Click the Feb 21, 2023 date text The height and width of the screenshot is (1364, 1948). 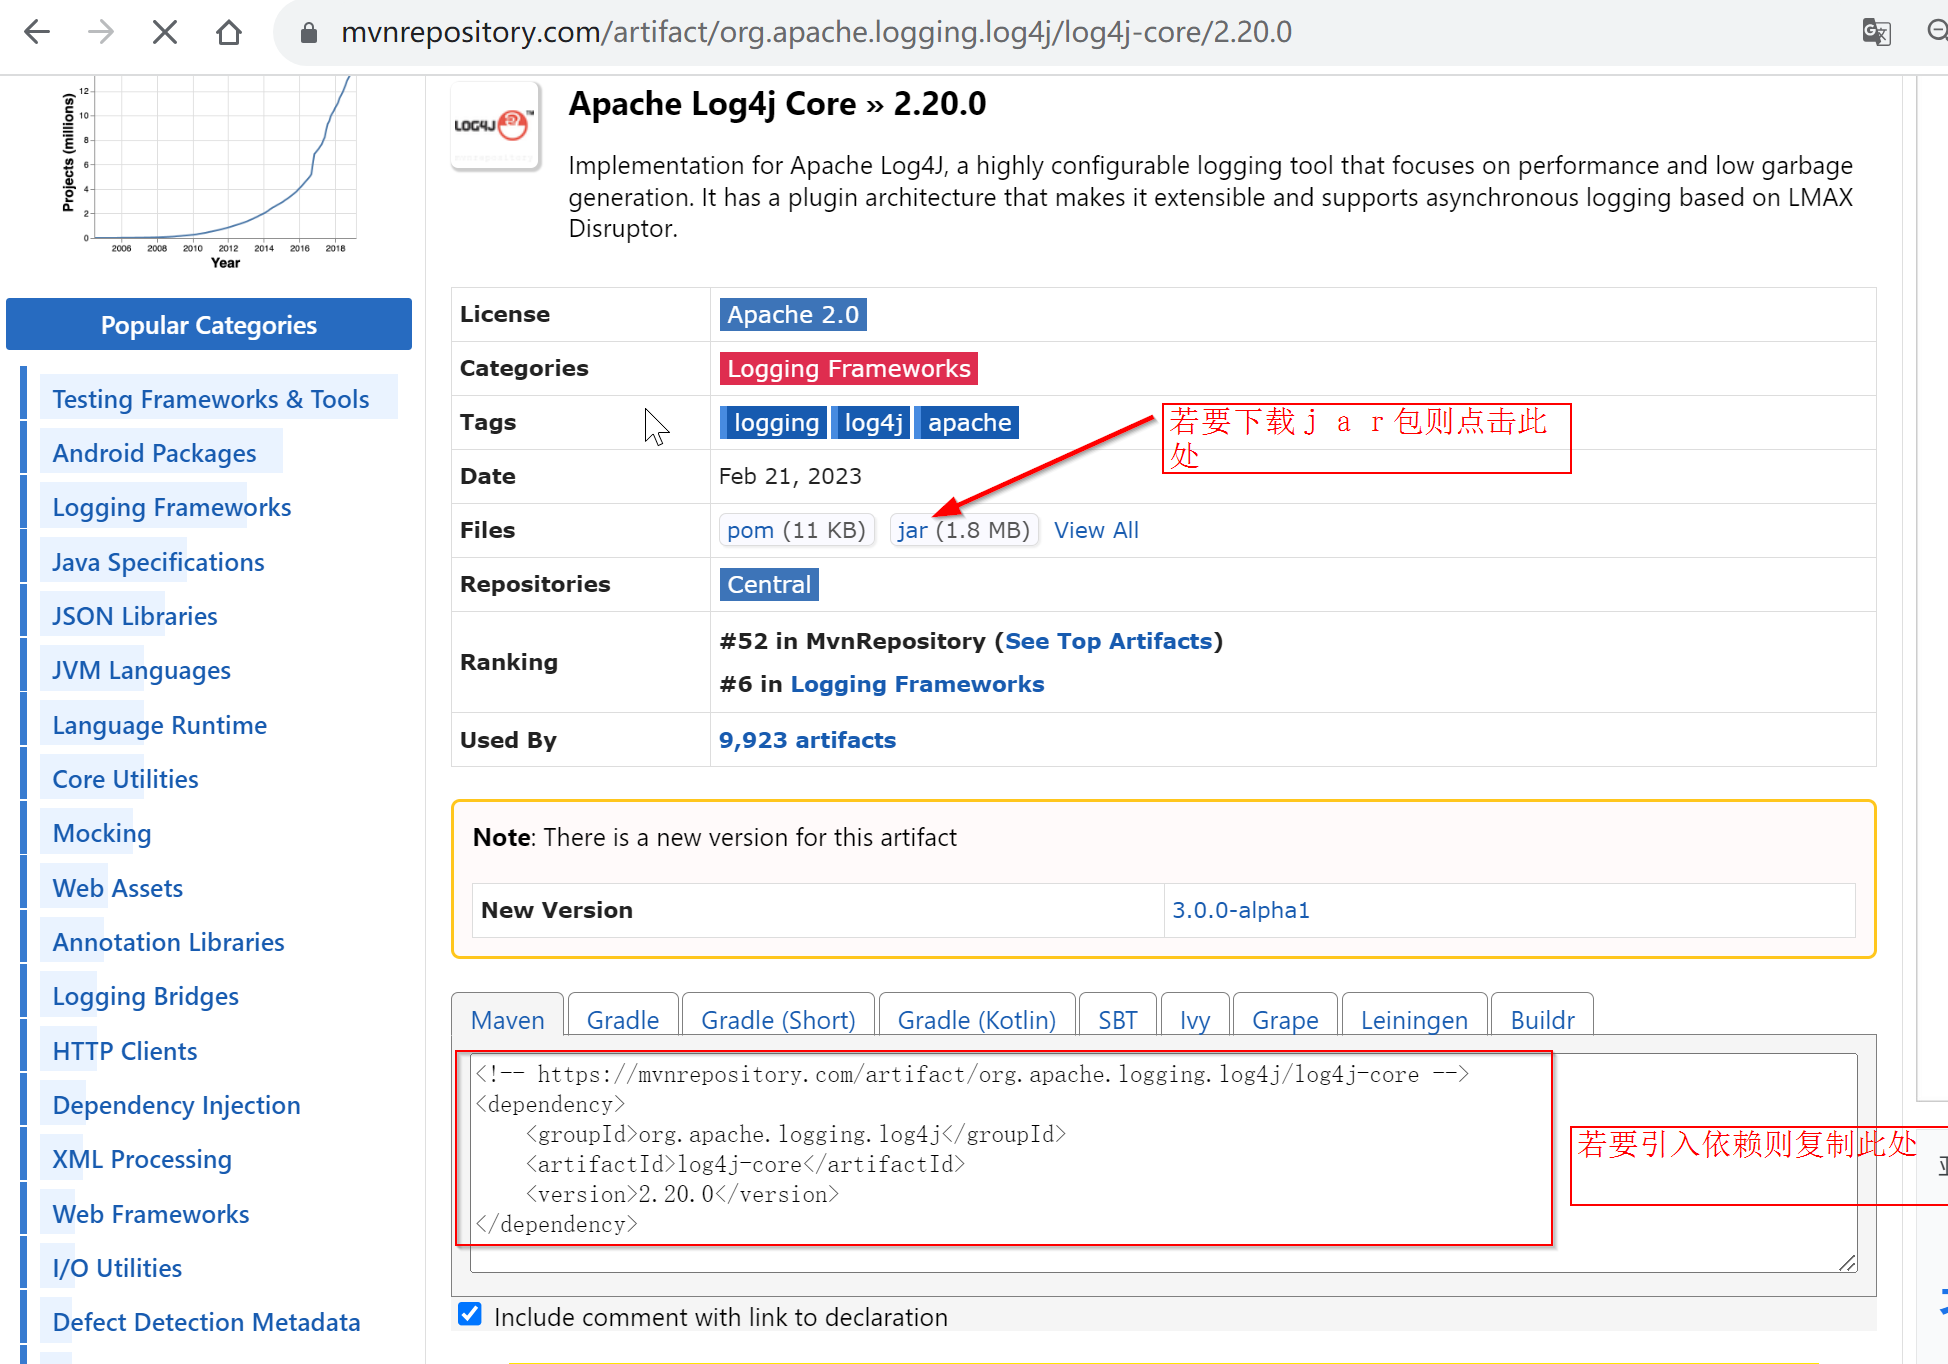point(790,476)
